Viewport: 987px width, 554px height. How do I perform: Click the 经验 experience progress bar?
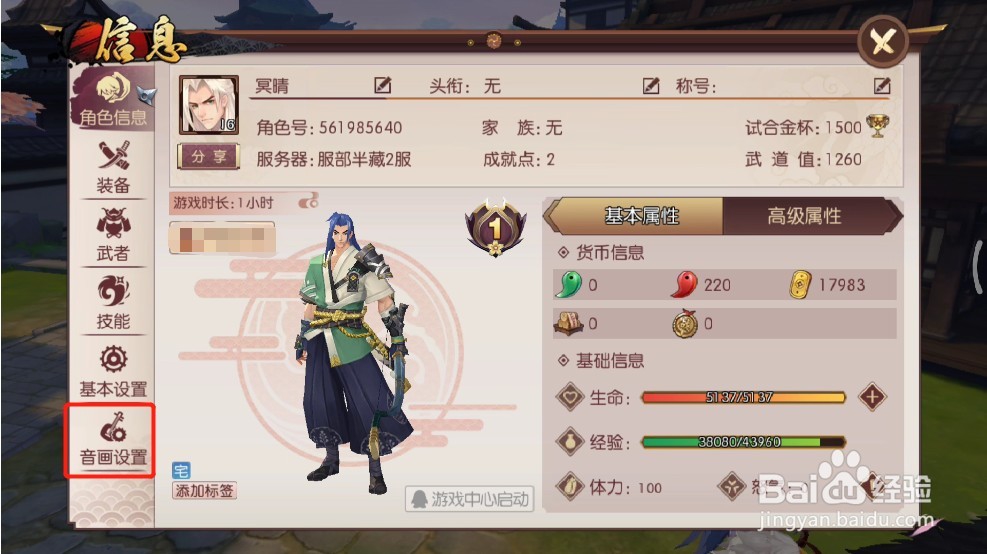(743, 442)
